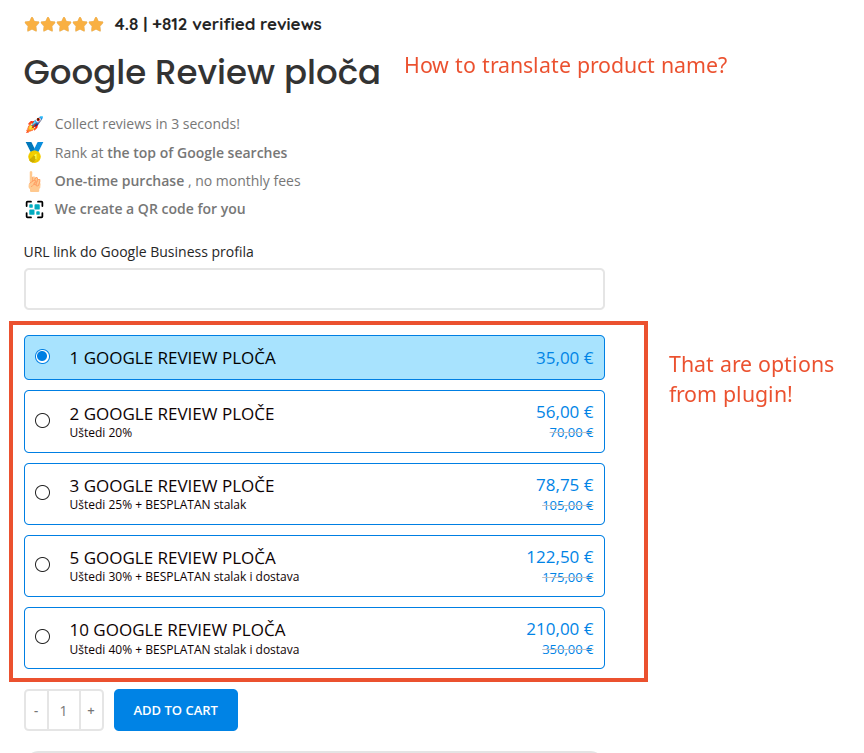
Task: Click the Collect reviews in 3 seconds text
Action: pos(148,124)
